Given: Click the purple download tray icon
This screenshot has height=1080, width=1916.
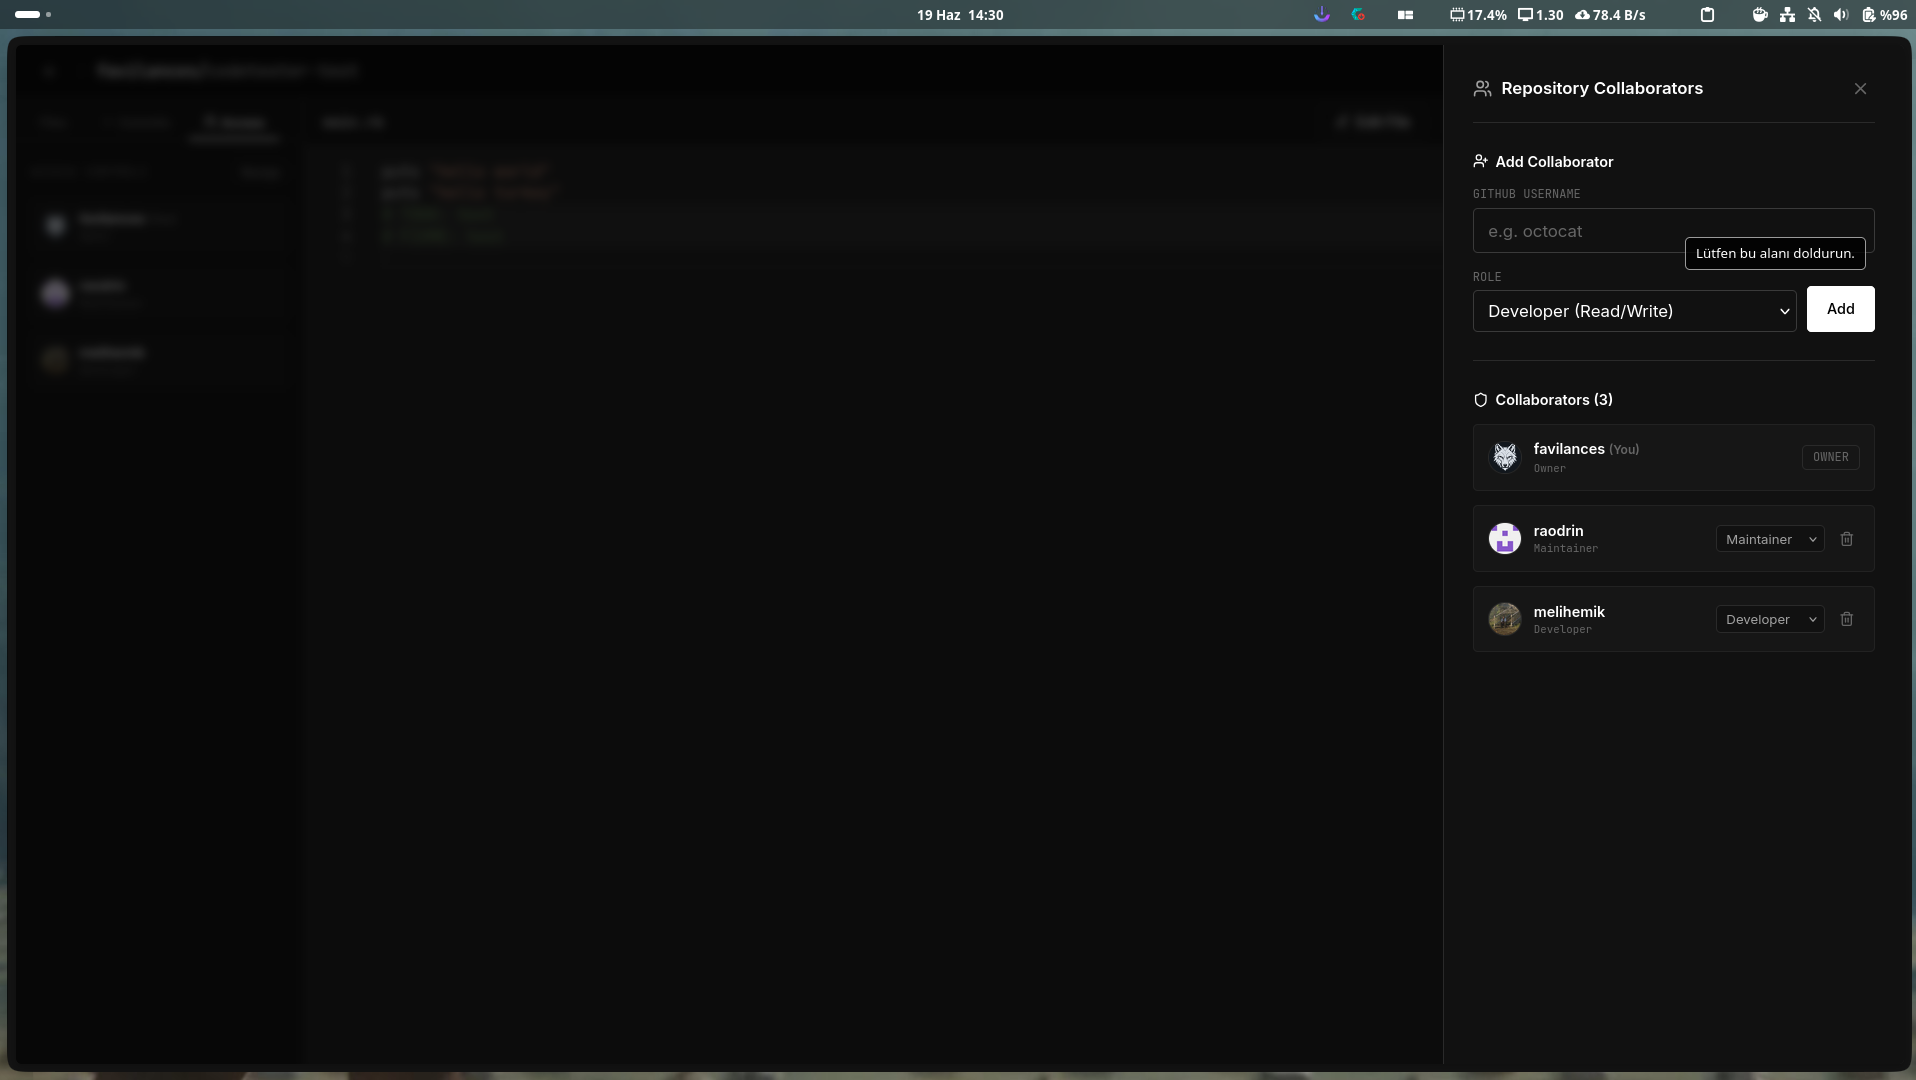Looking at the screenshot, I should (1322, 15).
